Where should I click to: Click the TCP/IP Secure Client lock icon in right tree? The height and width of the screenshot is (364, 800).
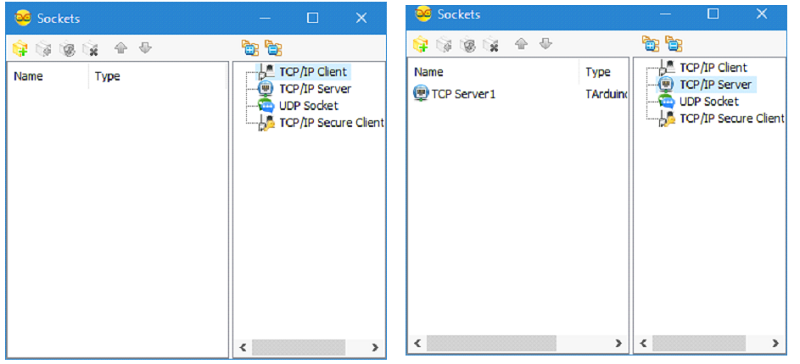click(667, 119)
